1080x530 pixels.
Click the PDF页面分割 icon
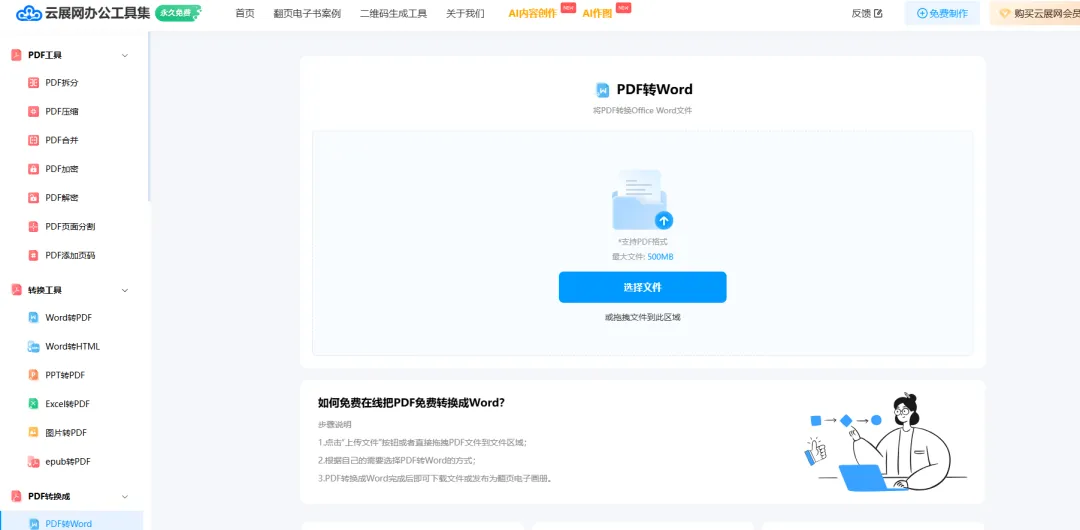[33, 227]
